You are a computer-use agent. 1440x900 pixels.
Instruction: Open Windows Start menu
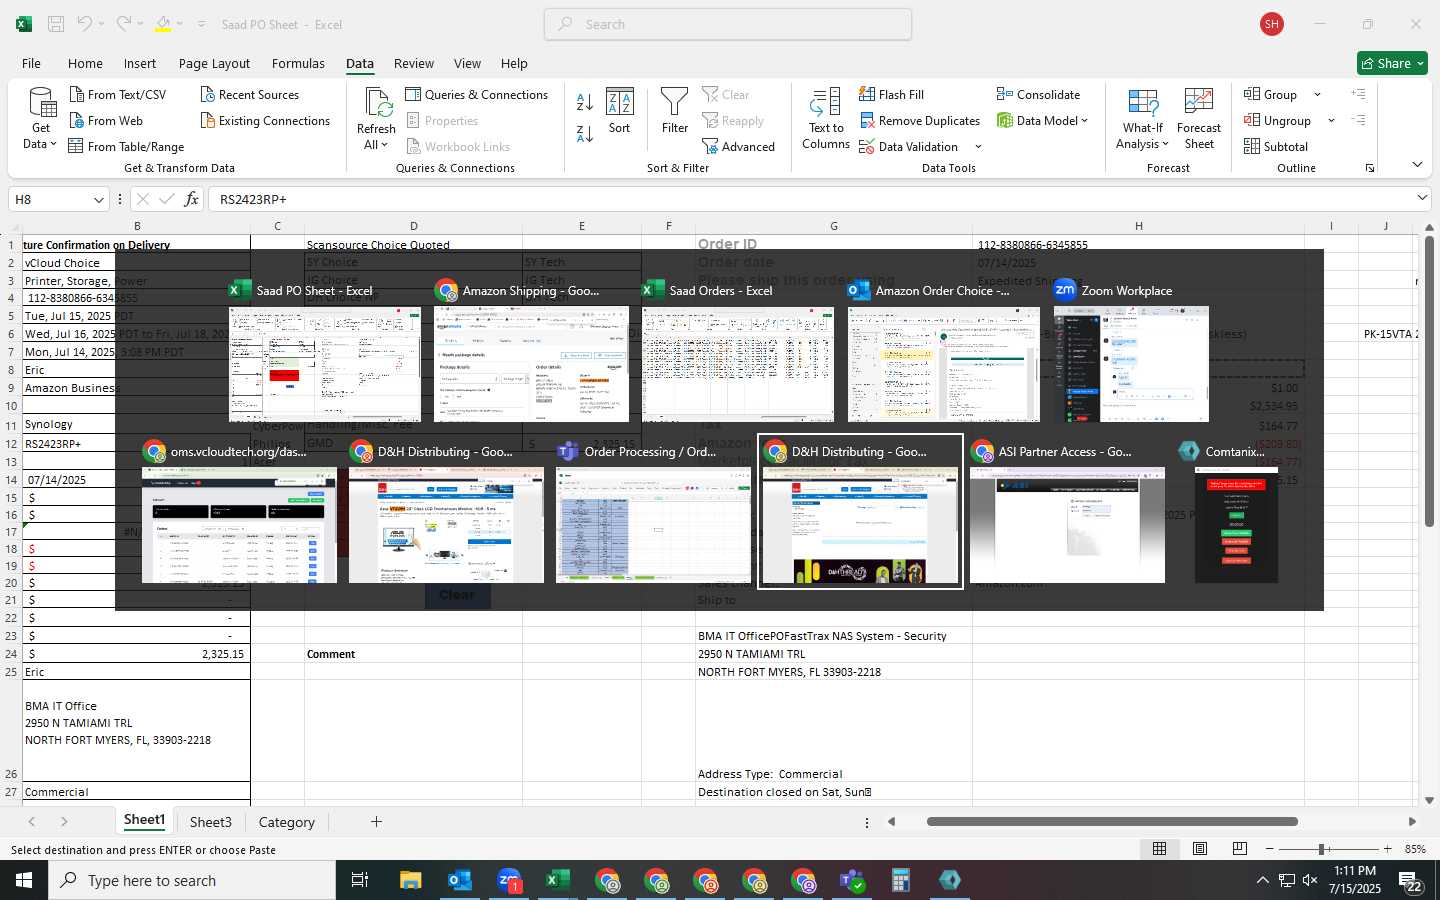[x=24, y=880]
